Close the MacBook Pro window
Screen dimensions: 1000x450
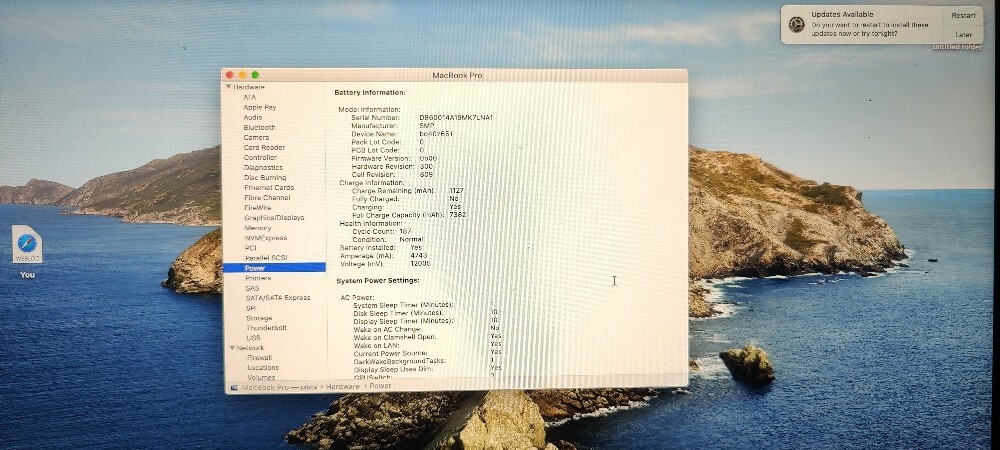[x=230, y=75]
